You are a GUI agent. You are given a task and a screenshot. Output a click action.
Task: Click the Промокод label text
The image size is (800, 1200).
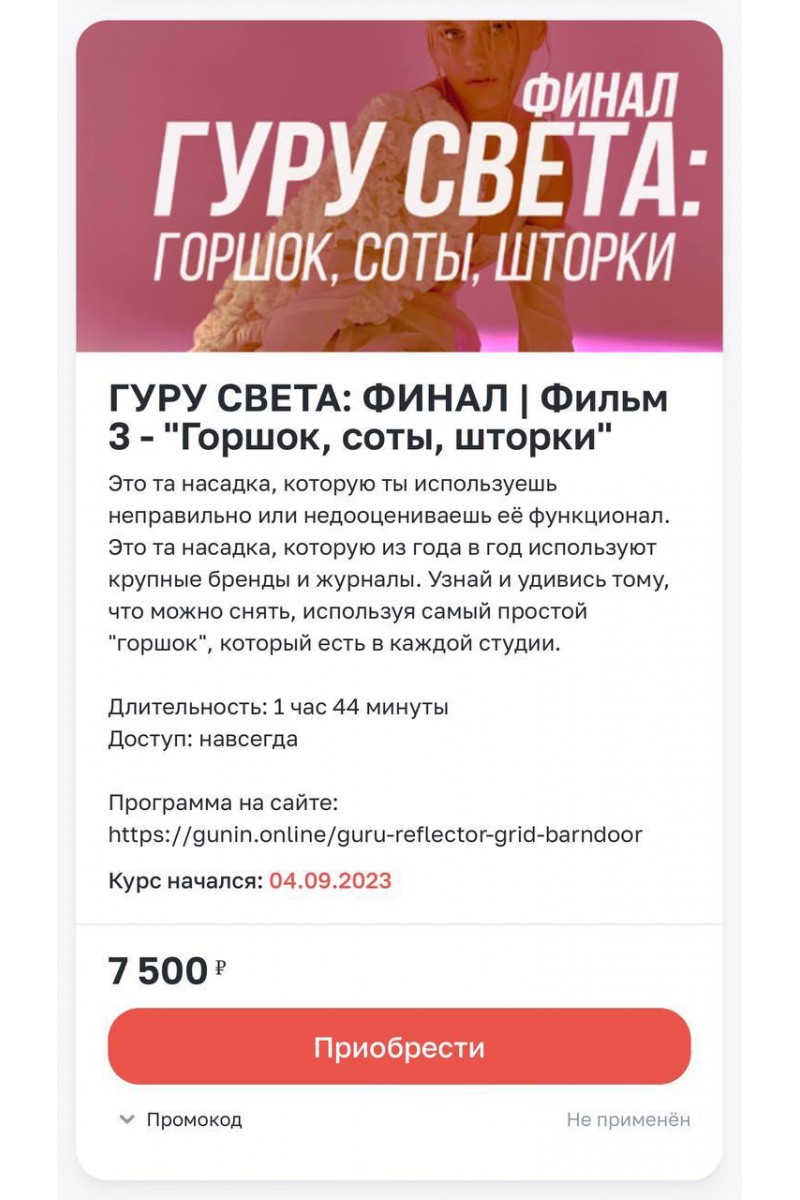click(194, 1119)
